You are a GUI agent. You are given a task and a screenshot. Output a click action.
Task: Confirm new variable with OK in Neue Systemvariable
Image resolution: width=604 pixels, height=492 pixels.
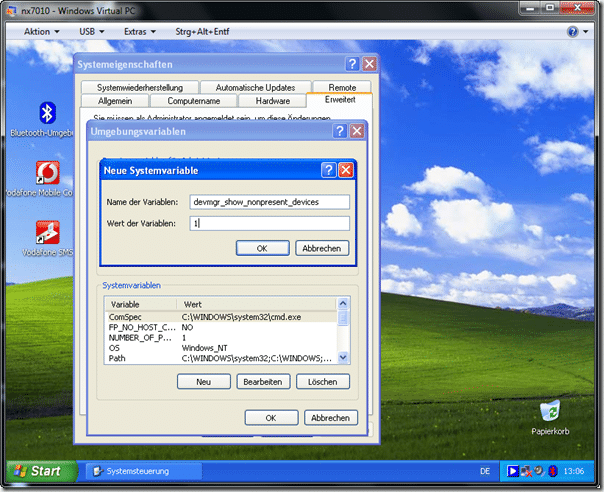(x=262, y=248)
